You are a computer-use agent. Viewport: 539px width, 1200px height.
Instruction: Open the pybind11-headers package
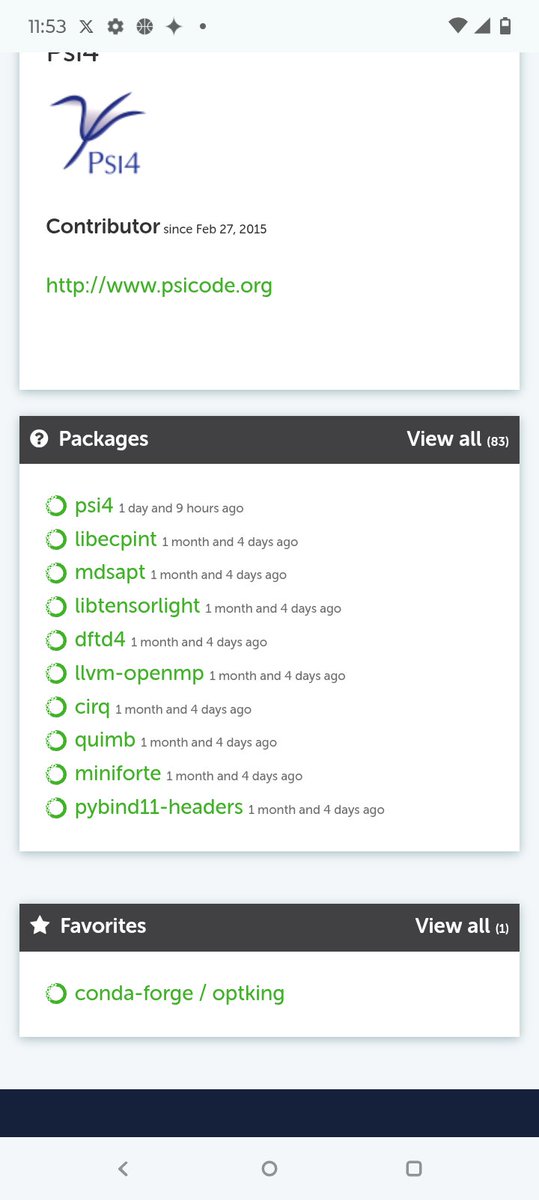coord(159,808)
